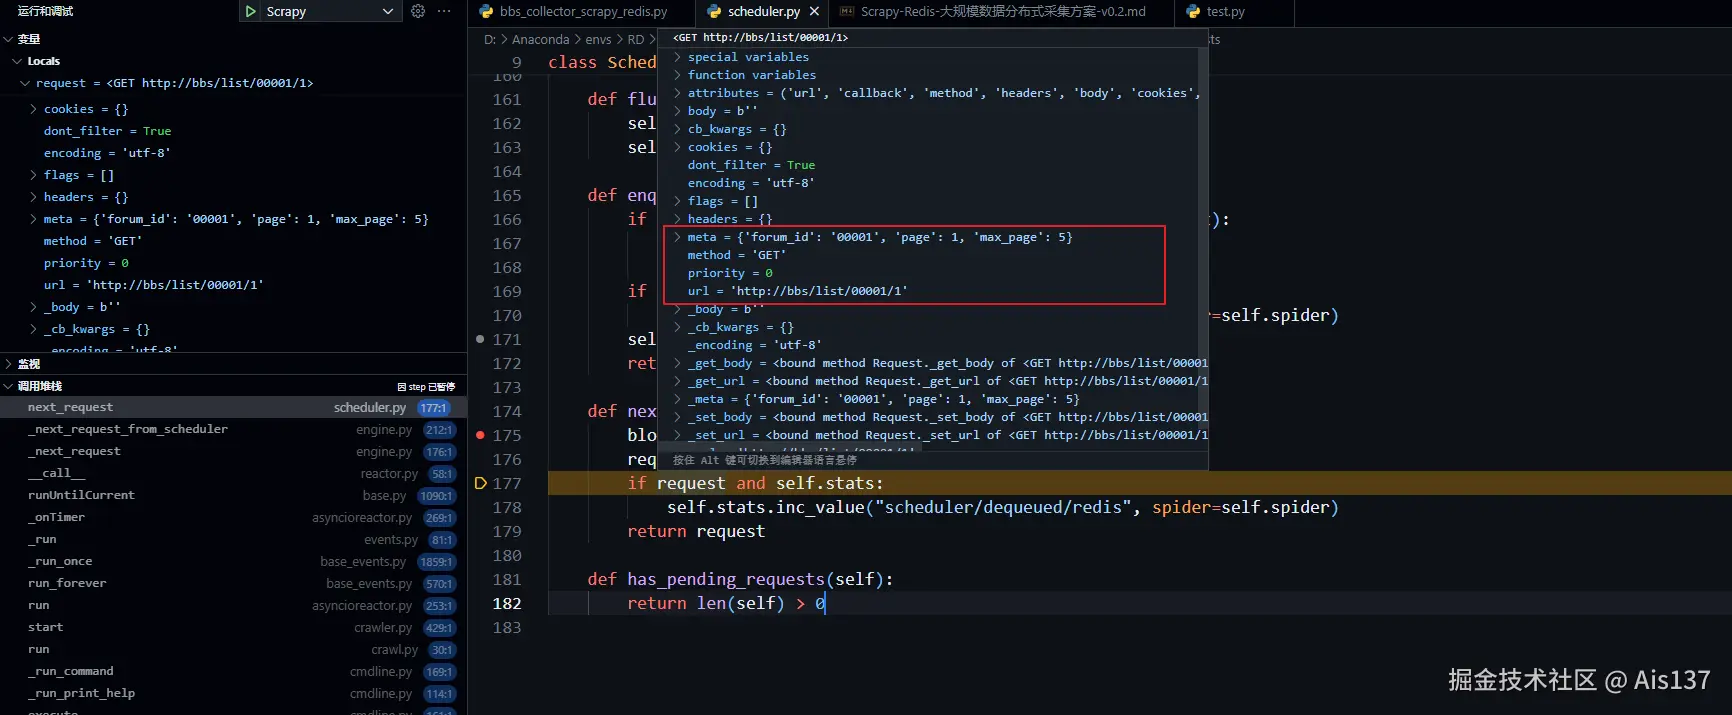Expand headers in the variables panel
This screenshot has width=1732, height=715.
(x=34, y=197)
